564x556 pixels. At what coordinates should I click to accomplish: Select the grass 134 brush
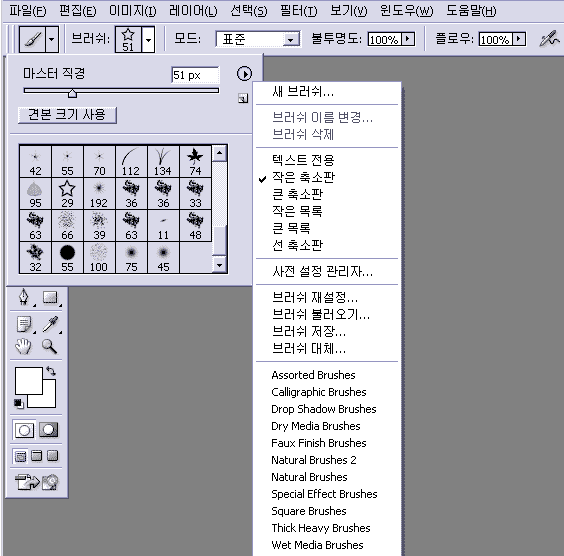coord(163,161)
